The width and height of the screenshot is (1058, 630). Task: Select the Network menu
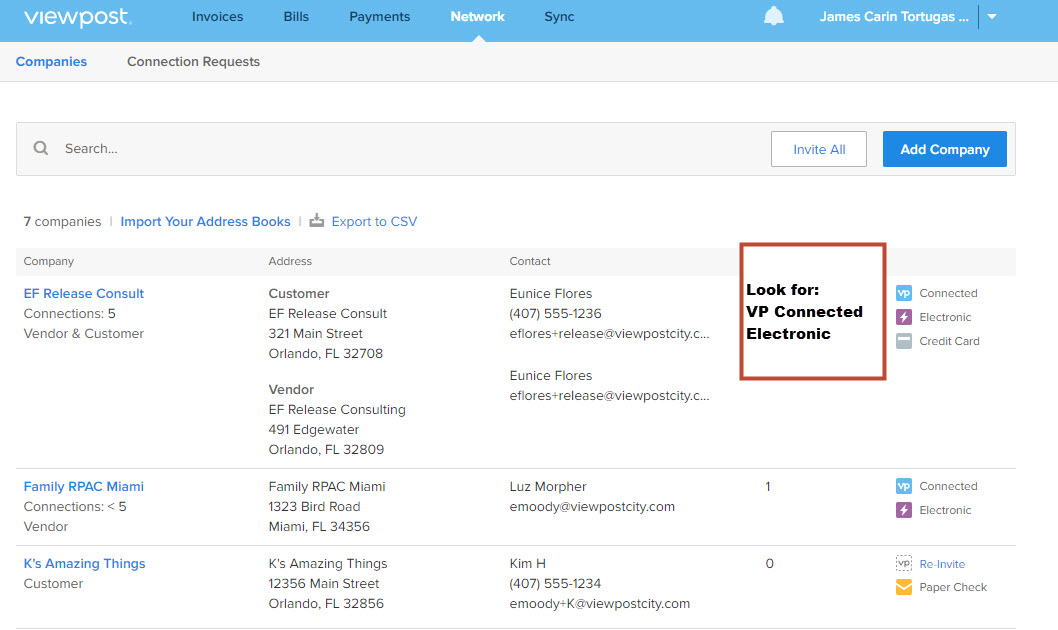coord(477,17)
